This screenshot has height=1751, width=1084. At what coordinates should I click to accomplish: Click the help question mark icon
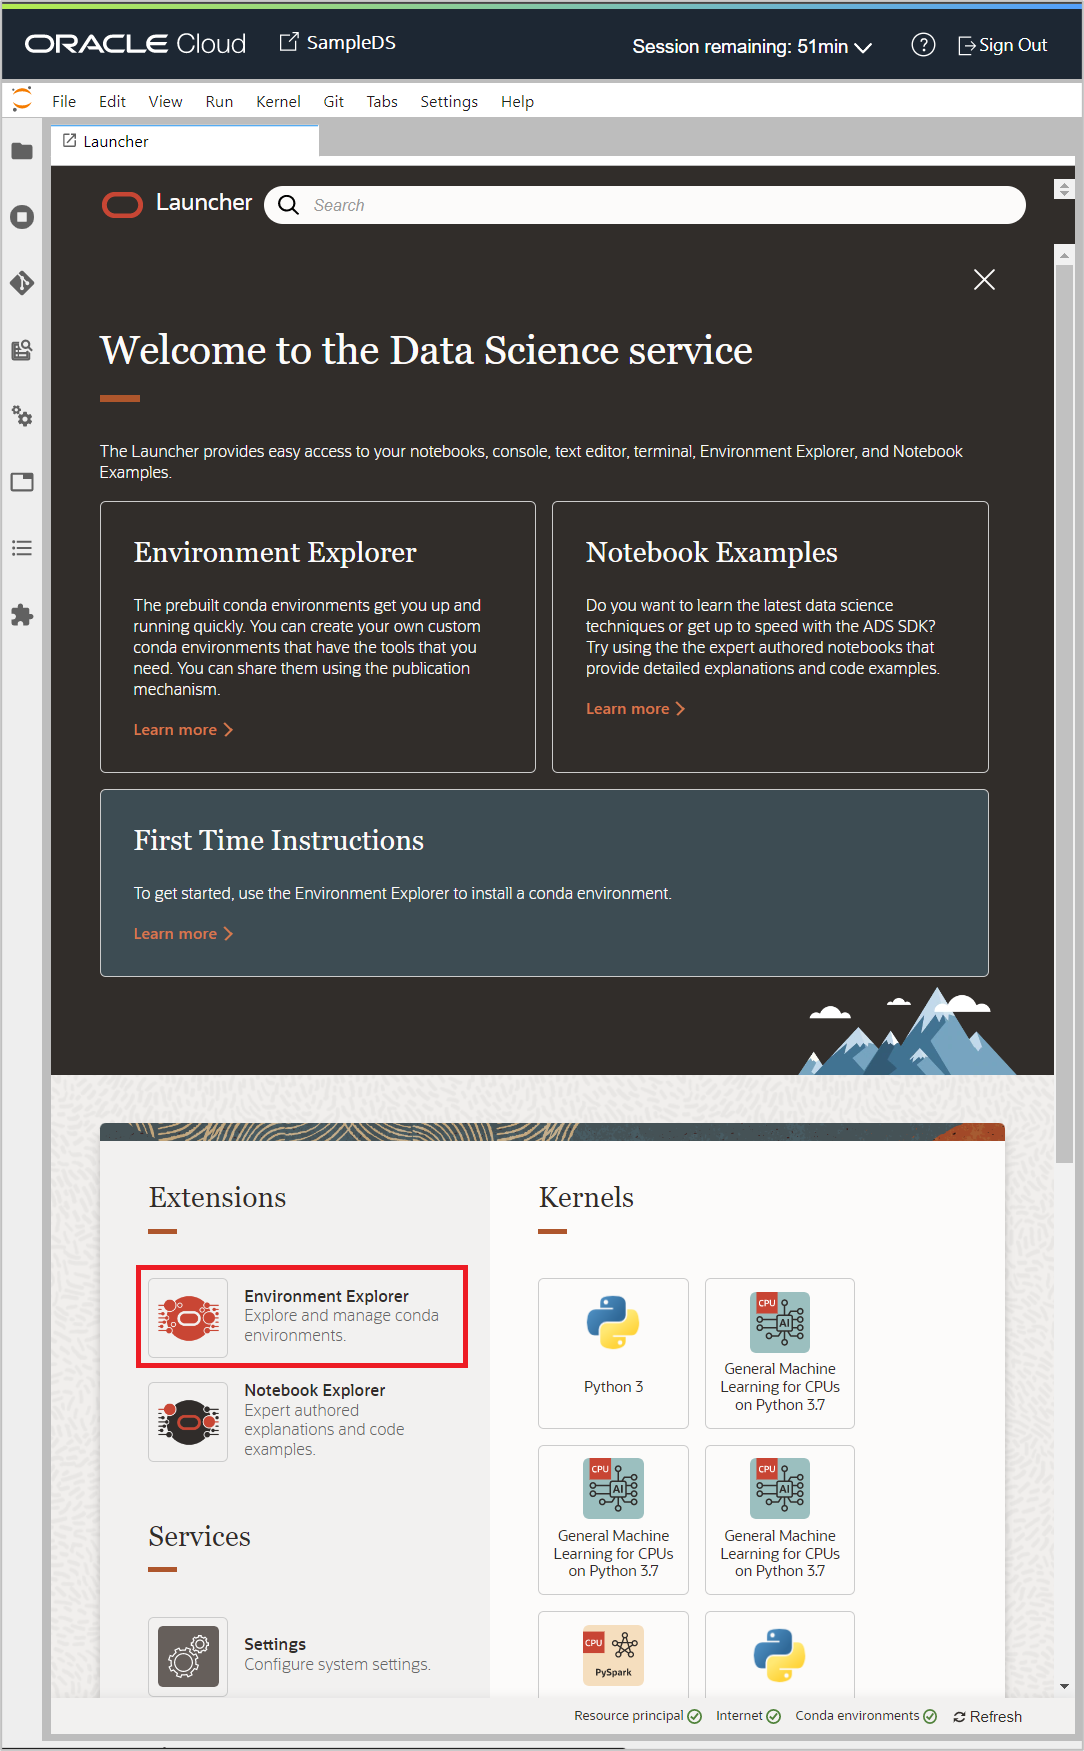click(x=923, y=45)
